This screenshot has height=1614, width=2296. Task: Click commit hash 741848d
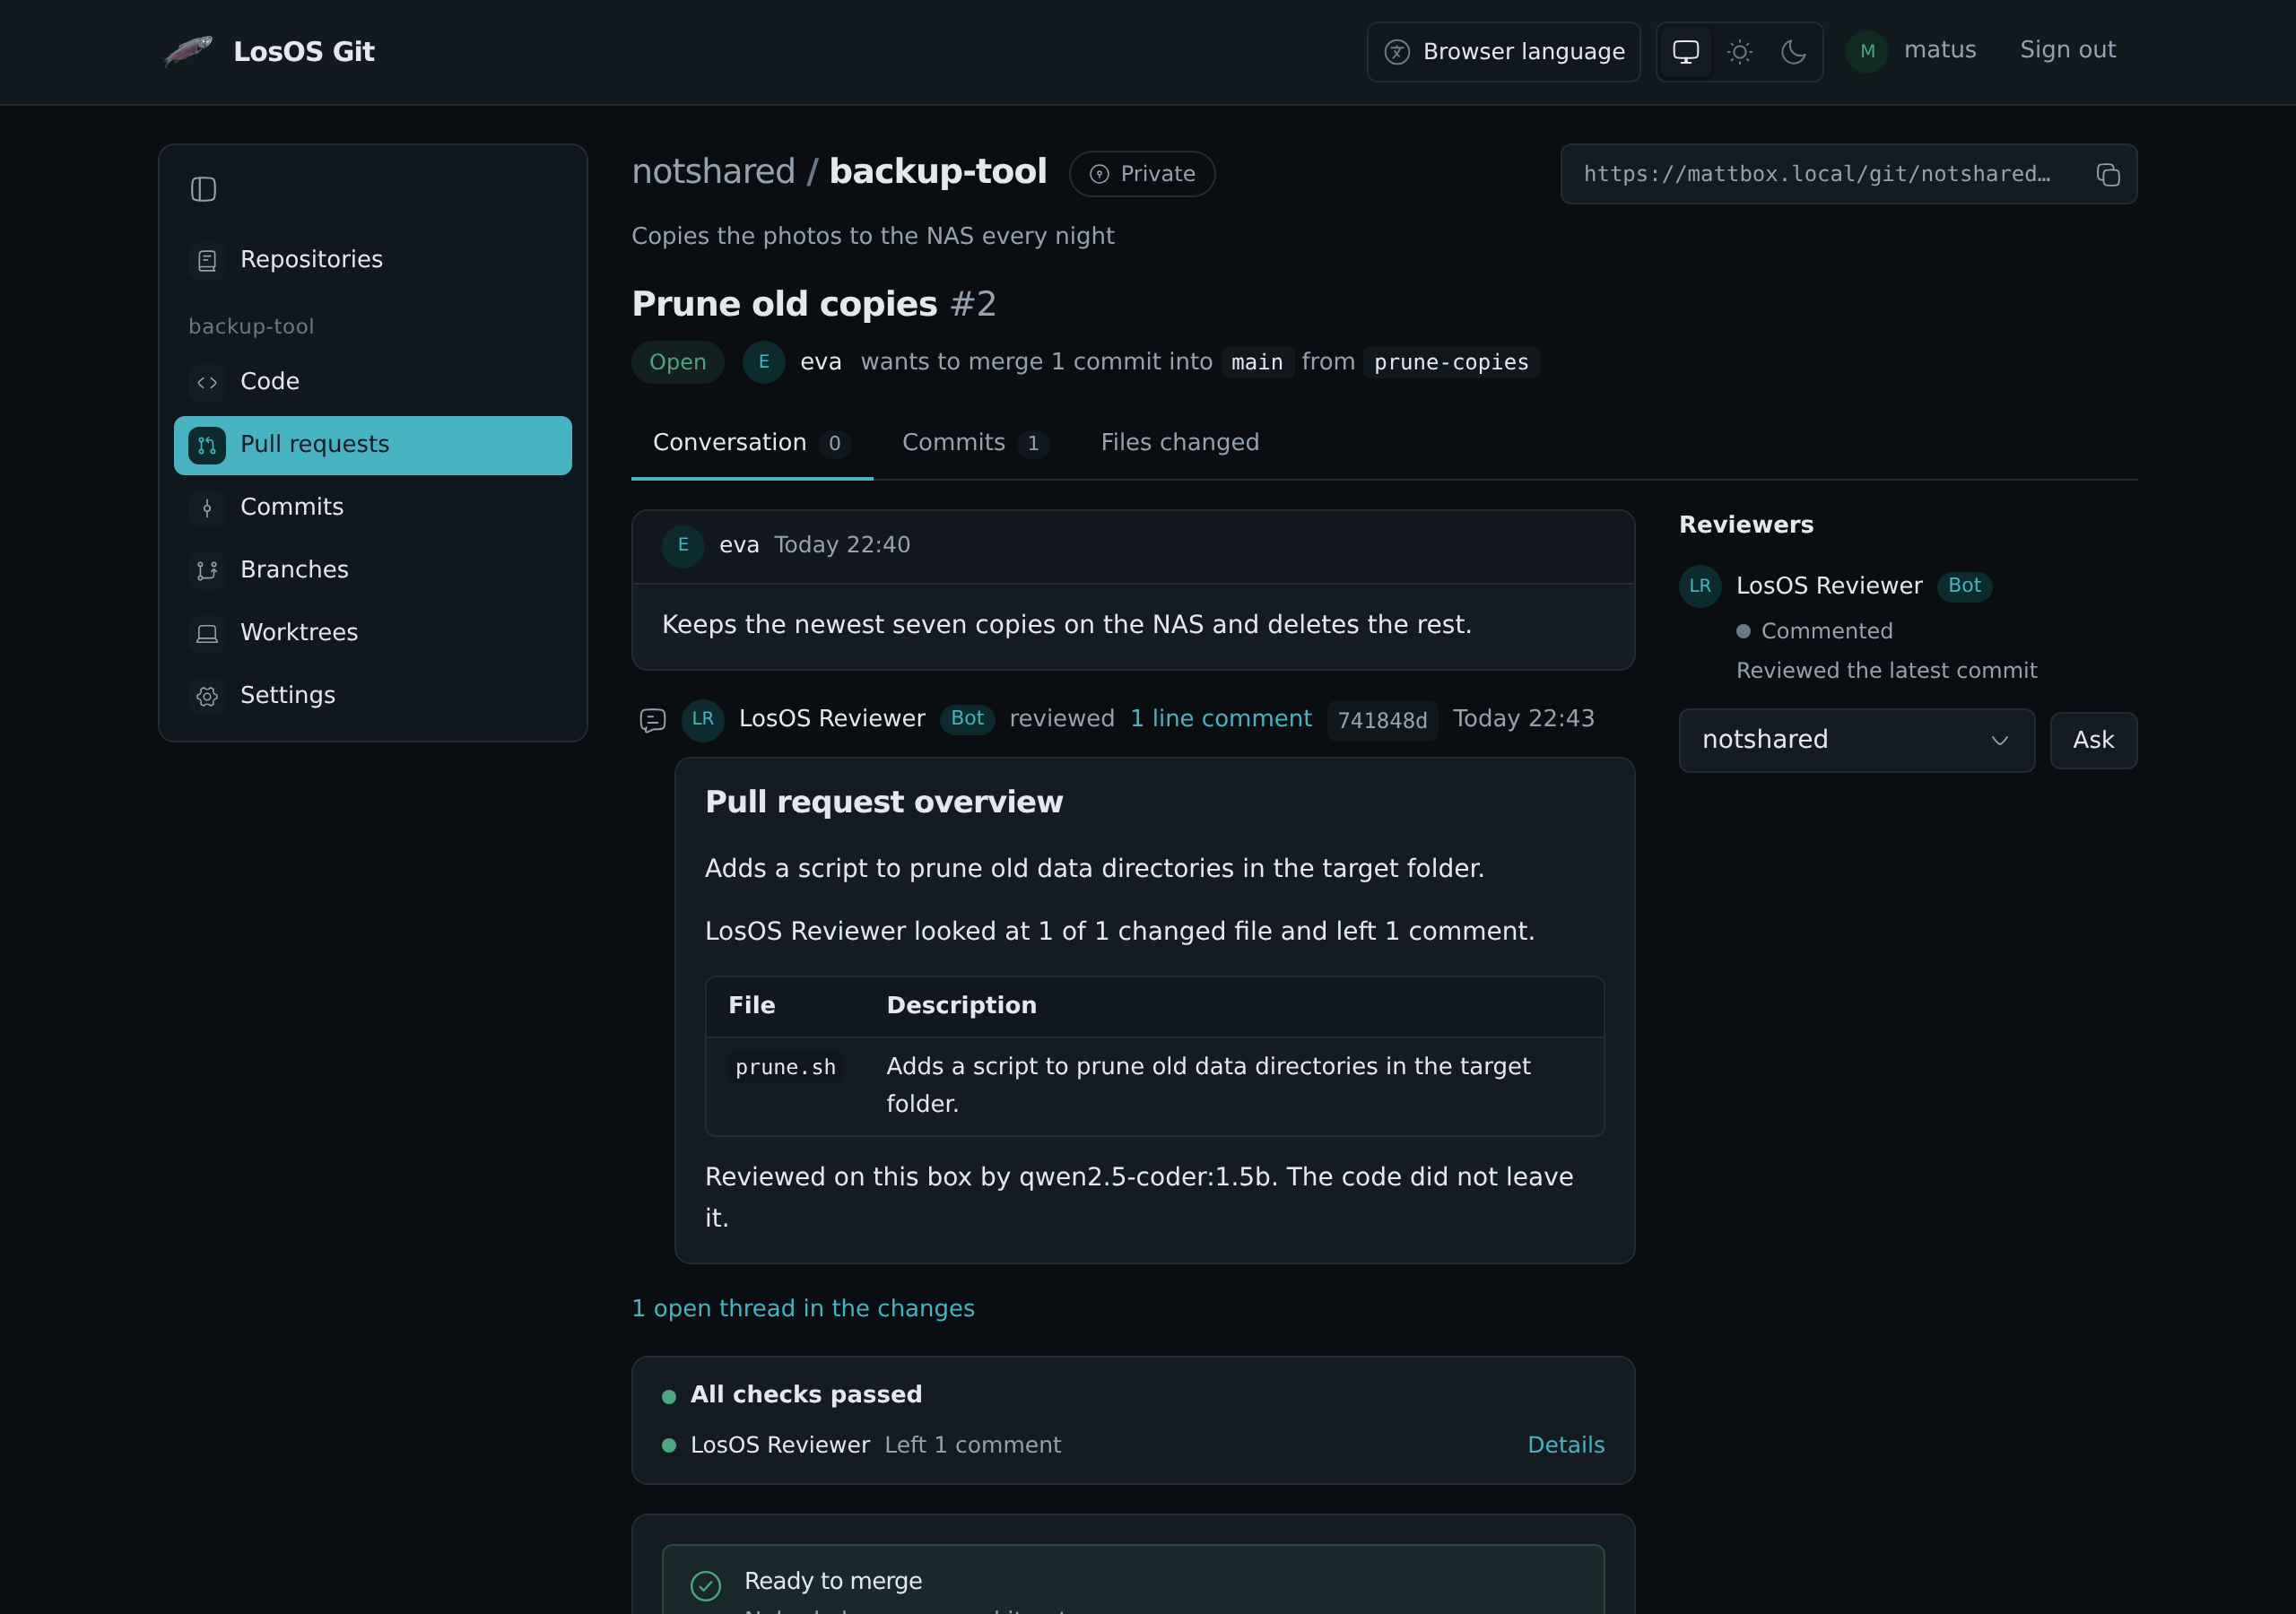(1382, 720)
